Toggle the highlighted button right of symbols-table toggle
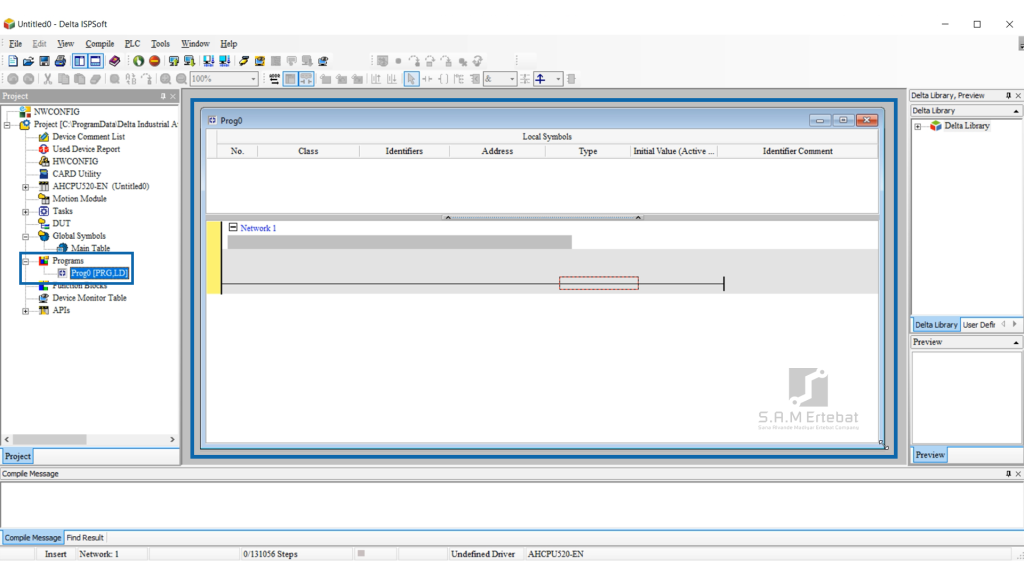Screen dimensions: 1024x576 pos(306,79)
